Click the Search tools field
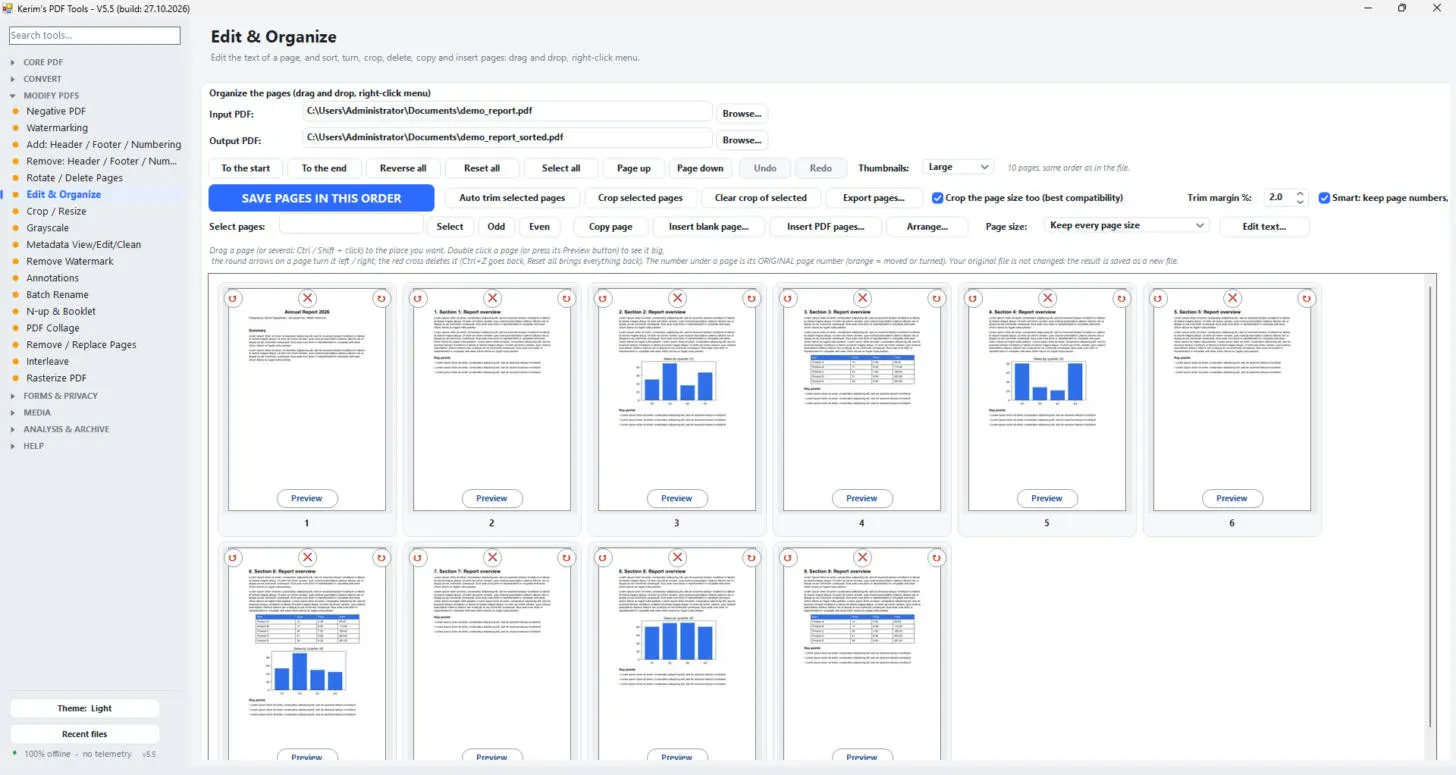1456x775 pixels. pos(95,35)
